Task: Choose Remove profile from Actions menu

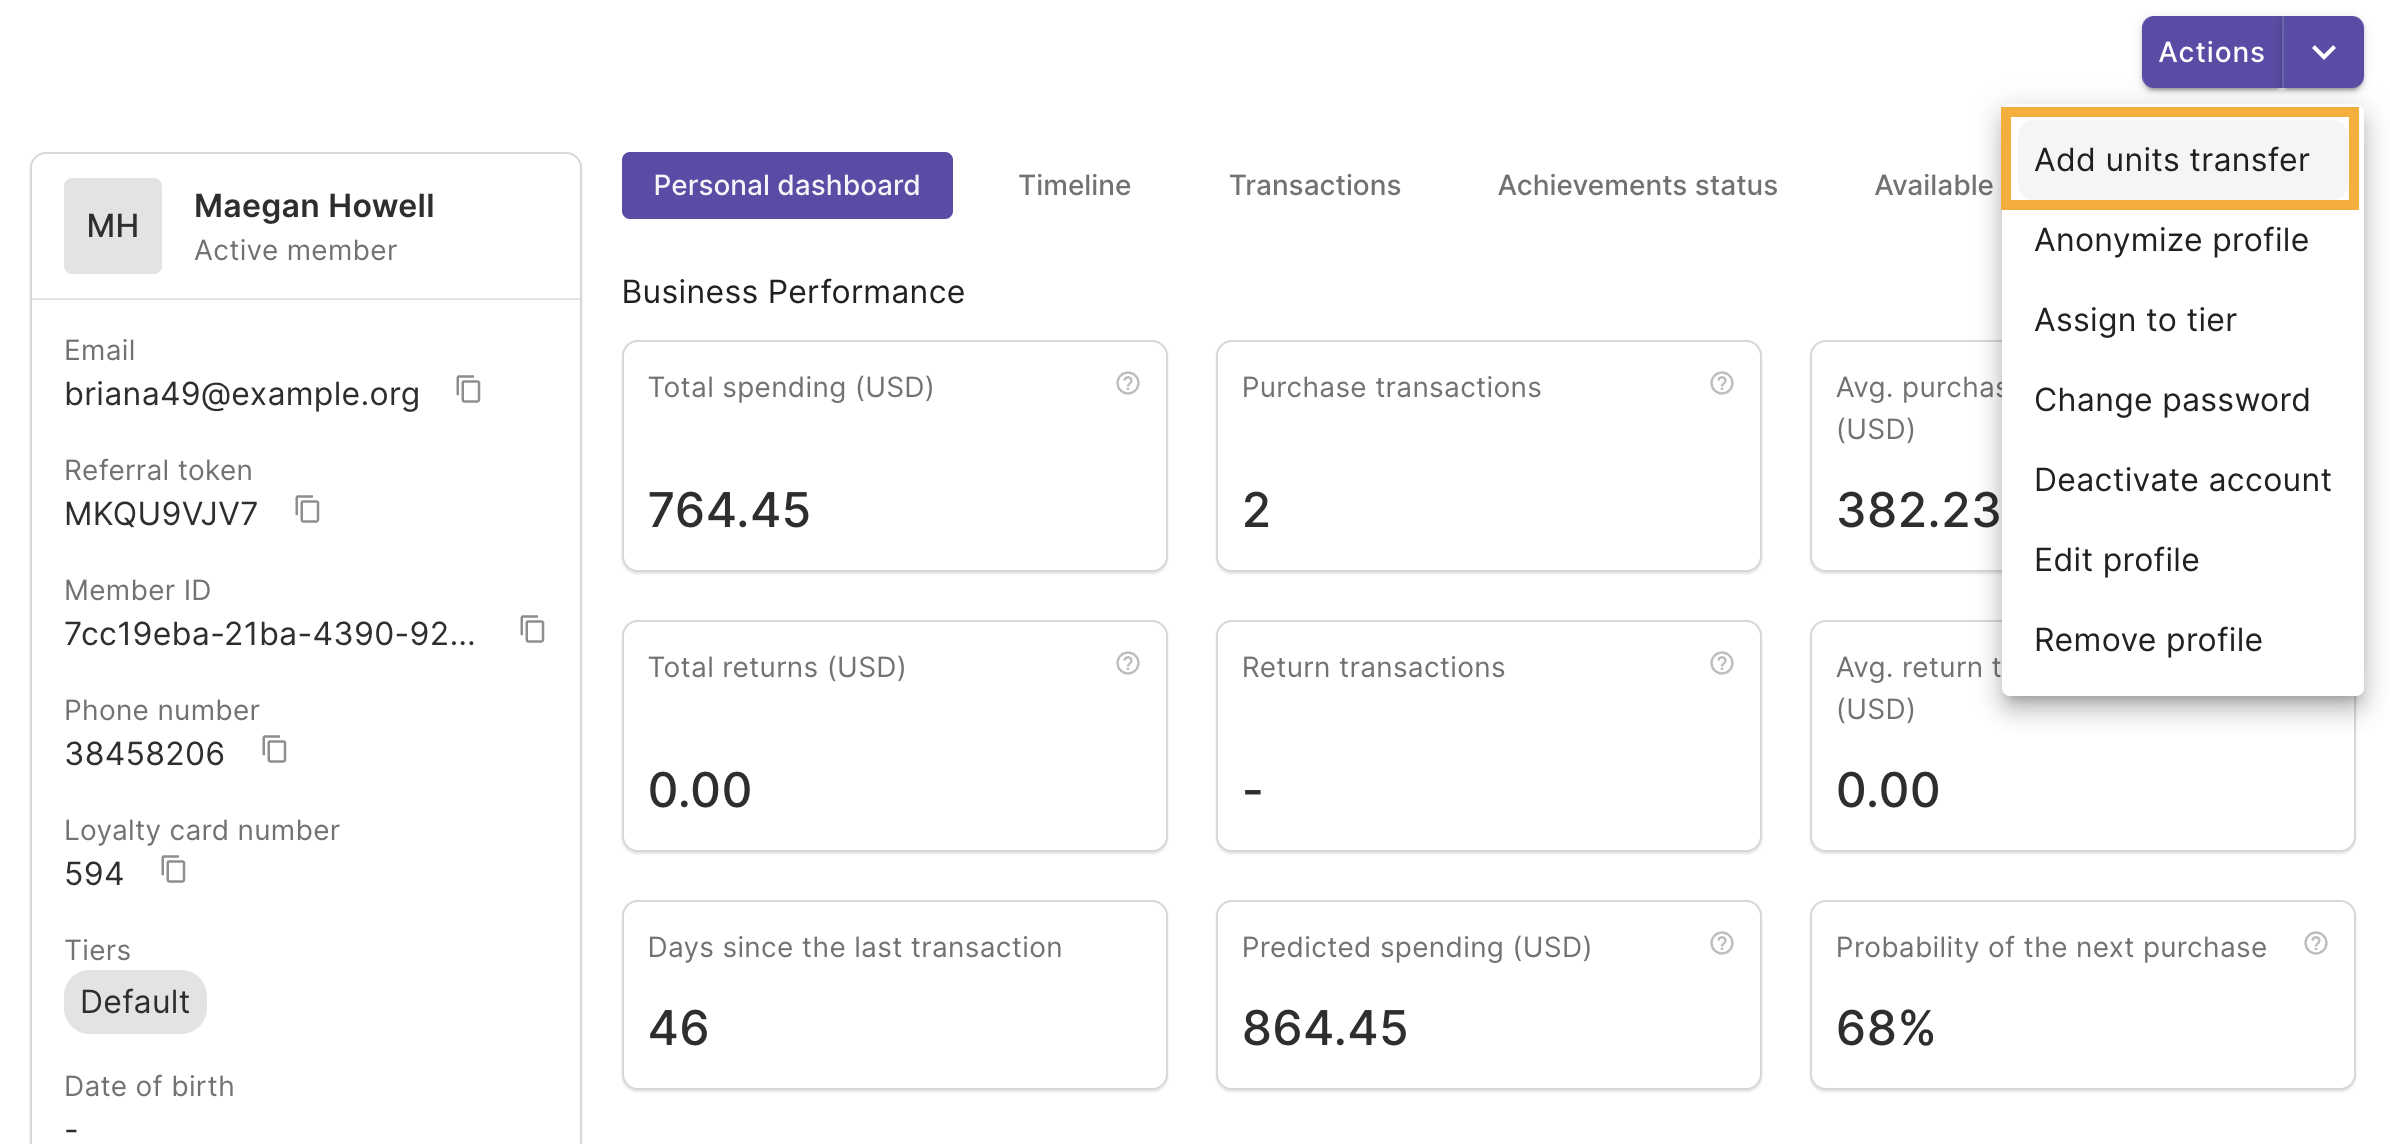Action: point(2182,640)
